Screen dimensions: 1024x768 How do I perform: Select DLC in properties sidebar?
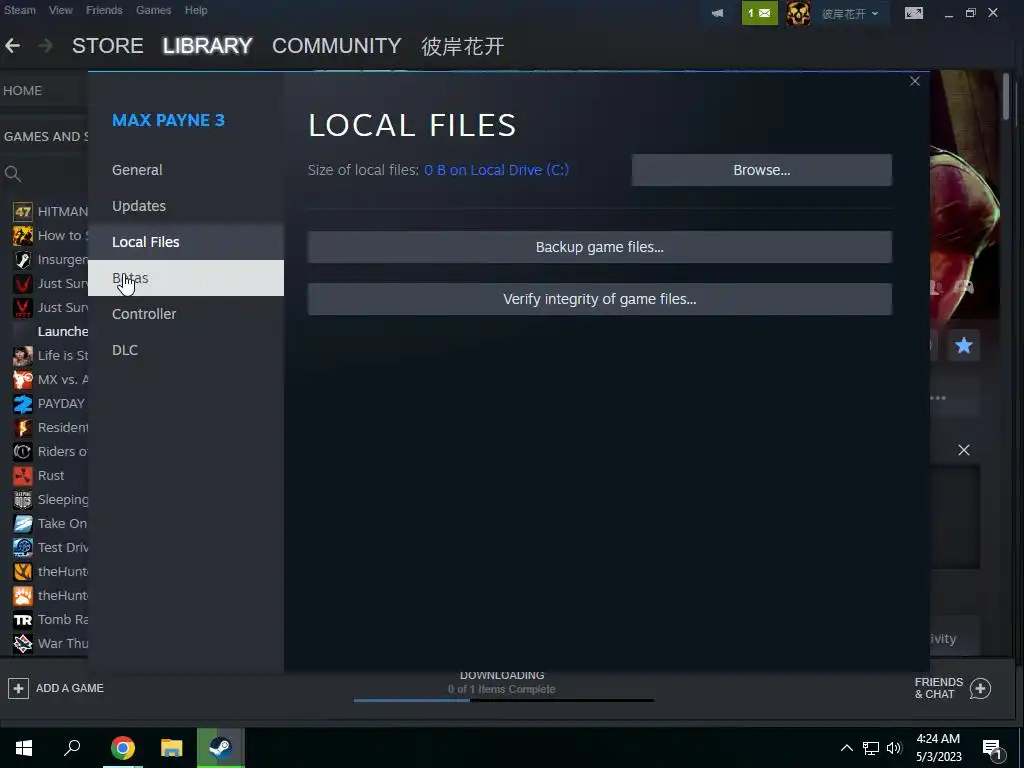185,350
